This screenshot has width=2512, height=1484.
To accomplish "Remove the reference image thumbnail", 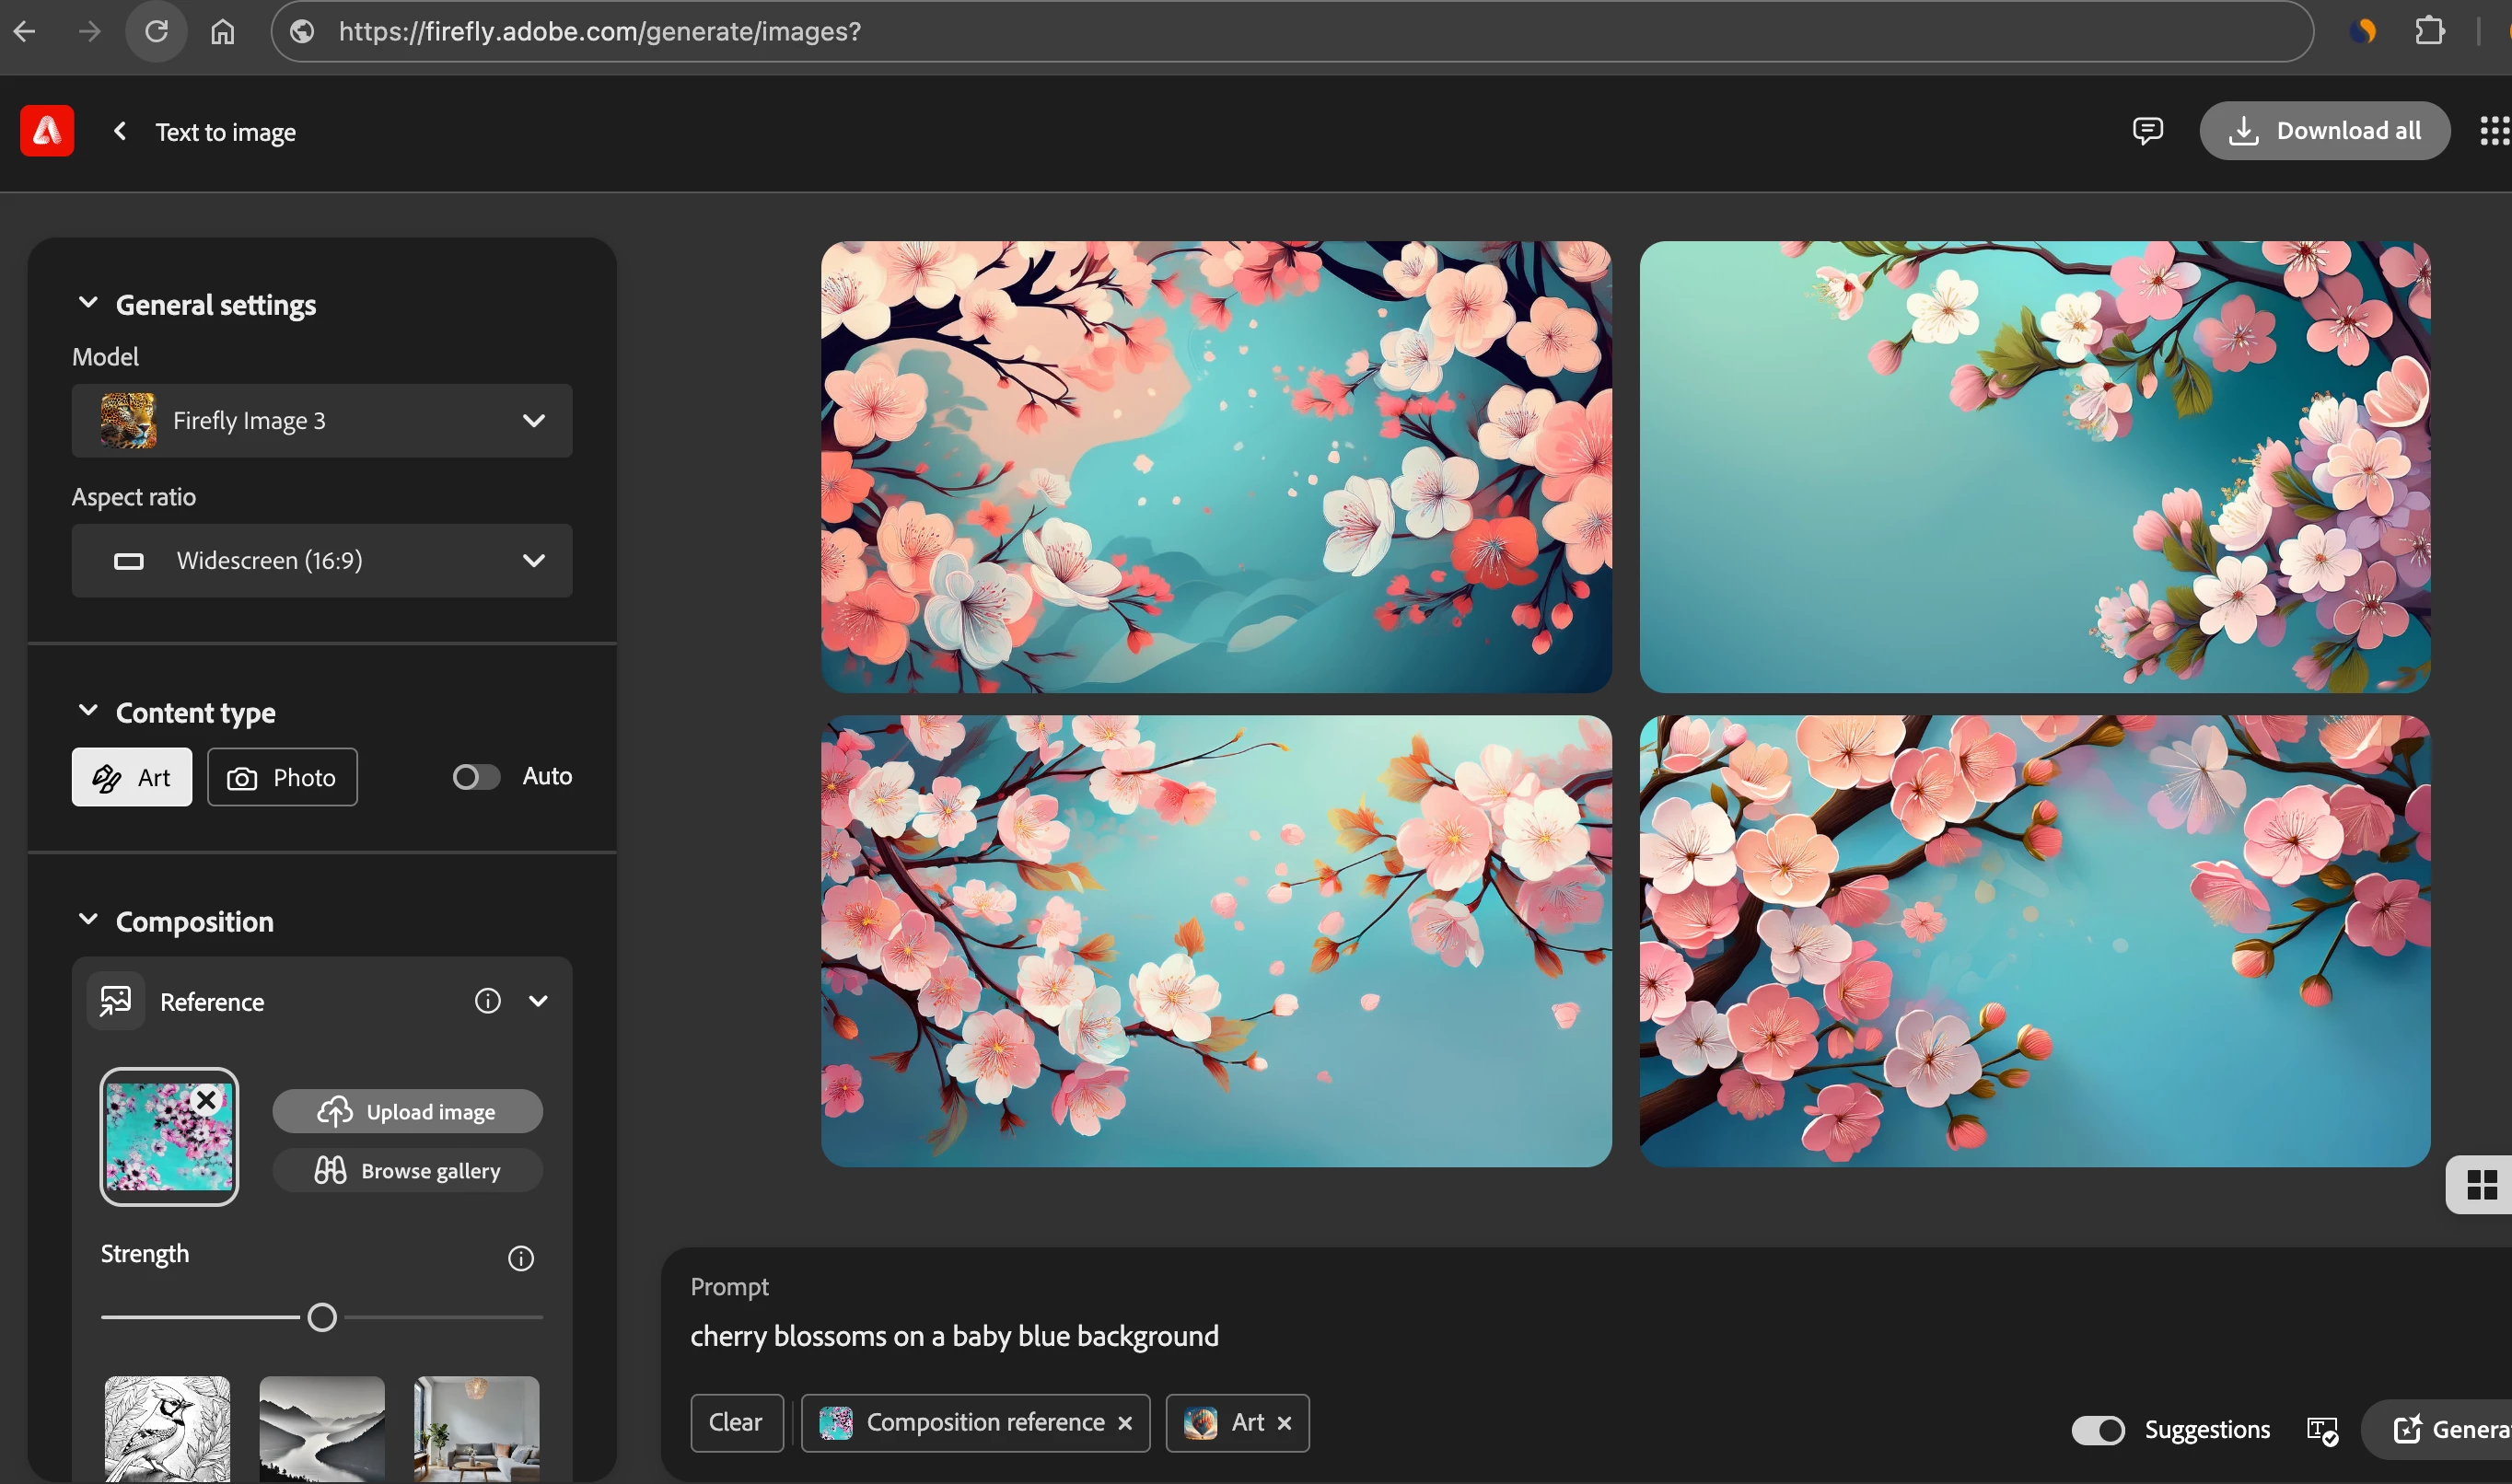I will click(206, 1100).
